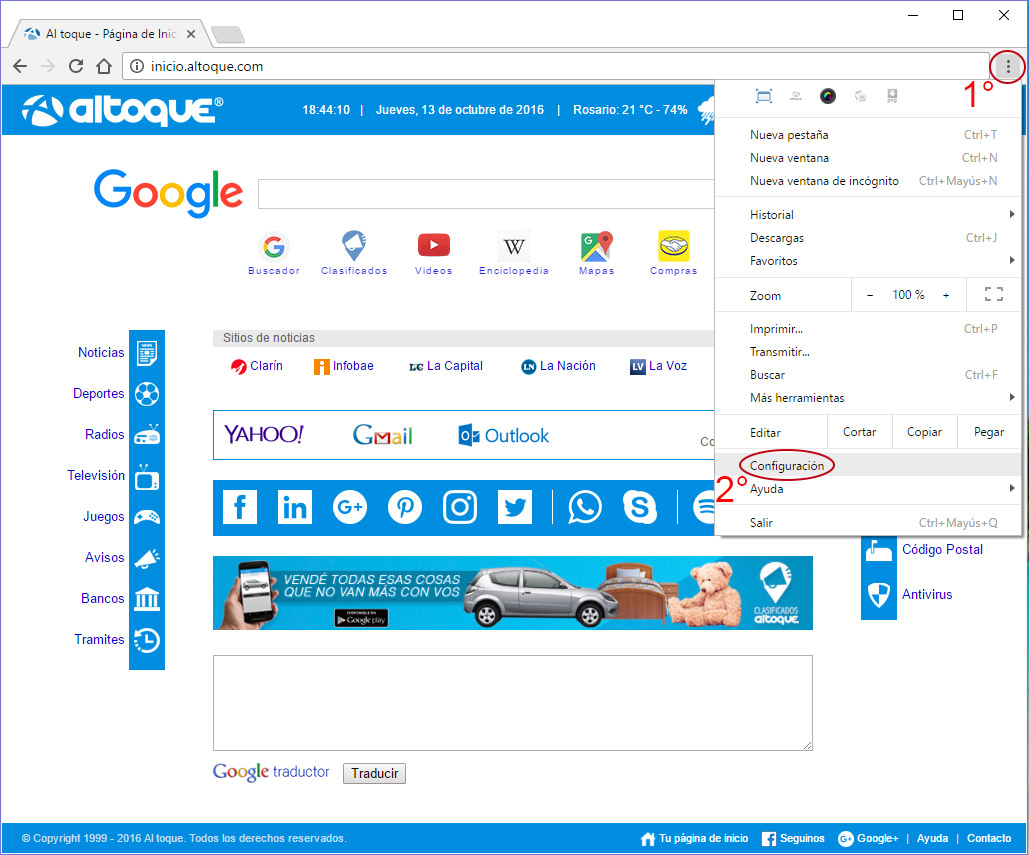Click the address bar URL inicio.altoque.com
Image resolution: width=1029 pixels, height=855 pixels.
[207, 66]
